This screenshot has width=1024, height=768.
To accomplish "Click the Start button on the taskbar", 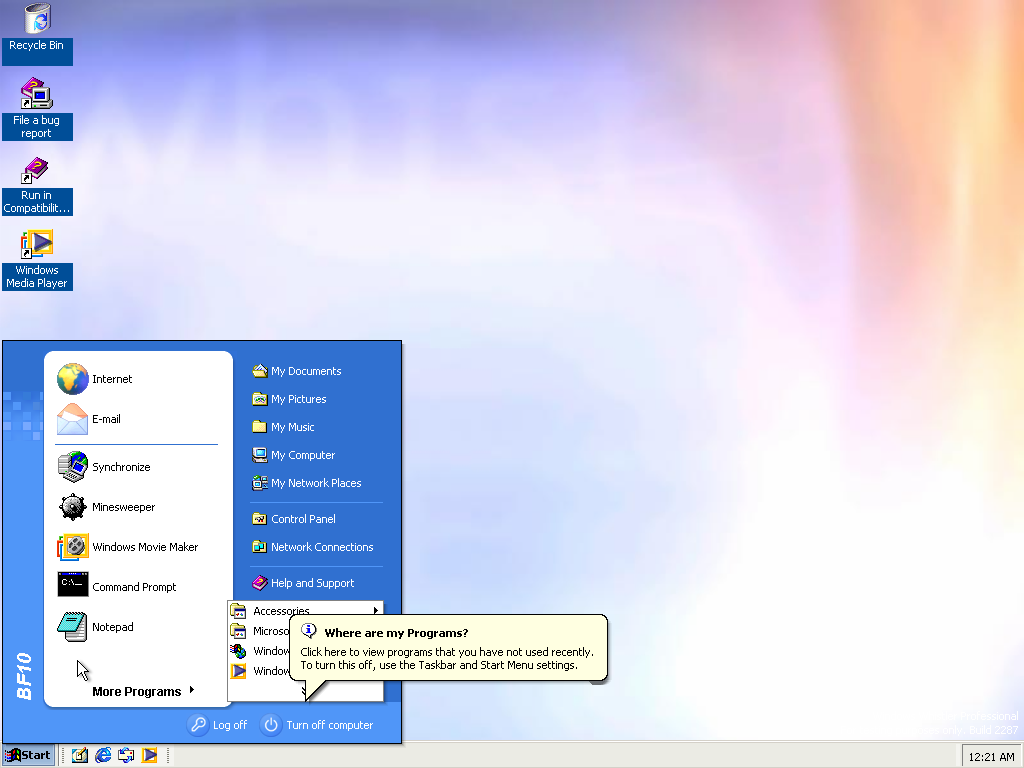I will pos(29,756).
